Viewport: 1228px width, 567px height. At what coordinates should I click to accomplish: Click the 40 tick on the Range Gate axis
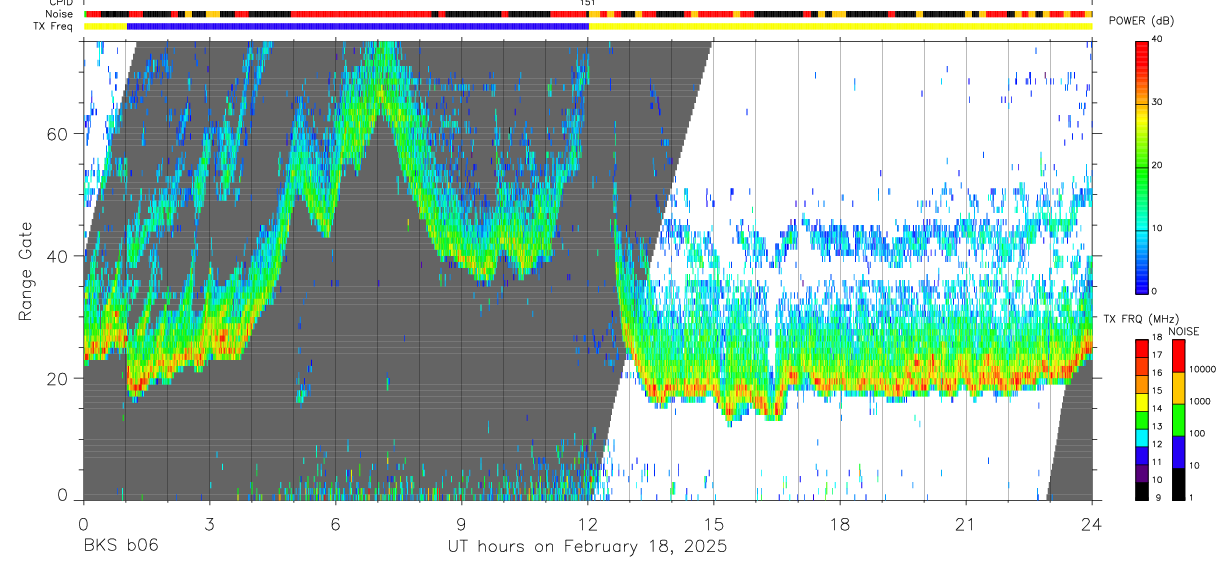coord(58,256)
